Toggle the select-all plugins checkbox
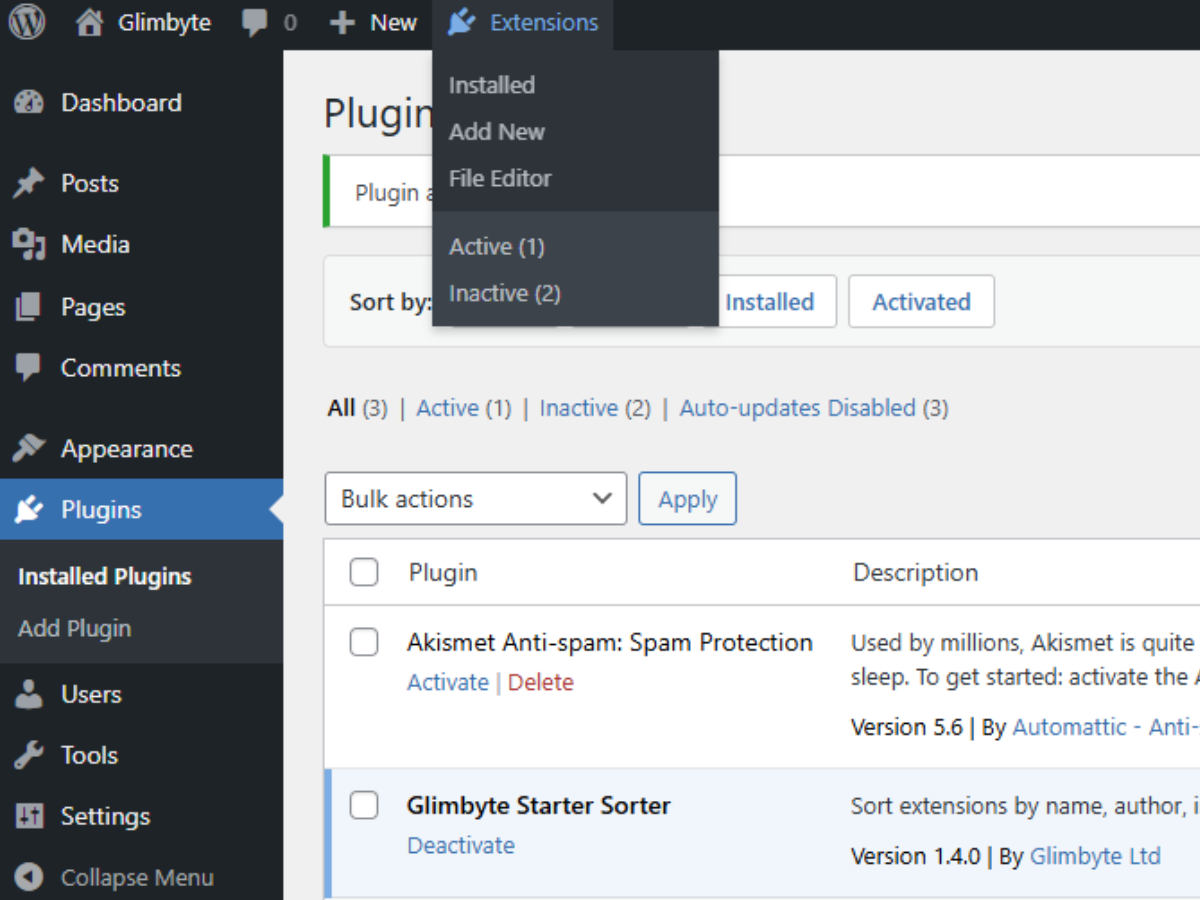The image size is (1200, 900). [364, 572]
